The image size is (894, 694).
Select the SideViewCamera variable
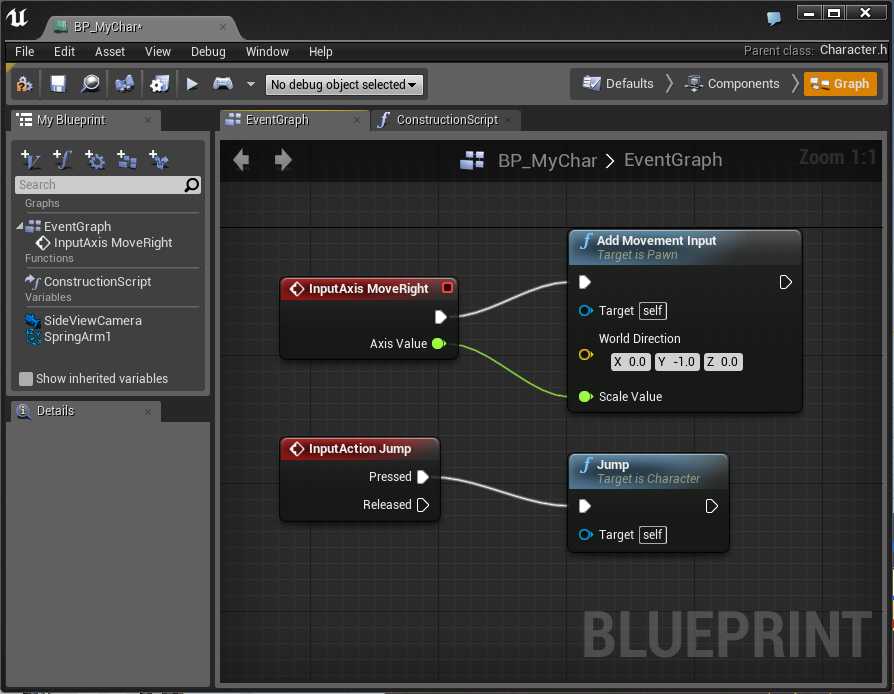[84, 320]
